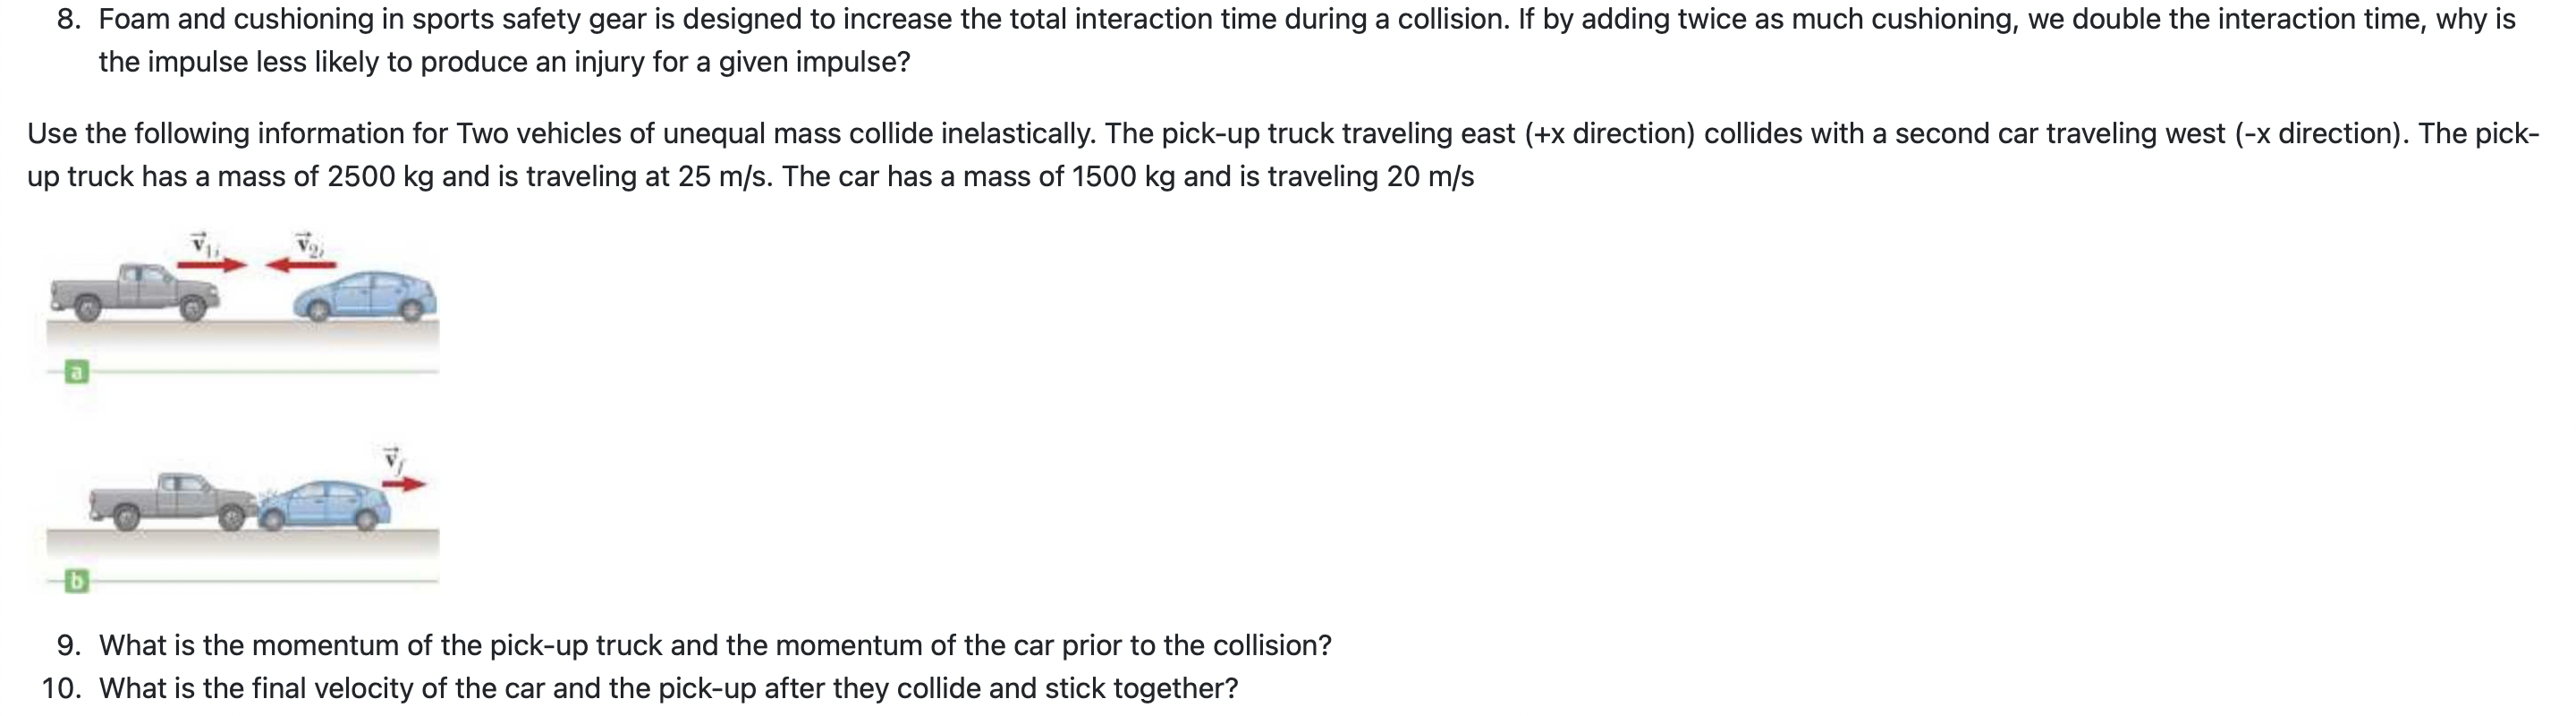Click the collided blue car in figure b

323,506
